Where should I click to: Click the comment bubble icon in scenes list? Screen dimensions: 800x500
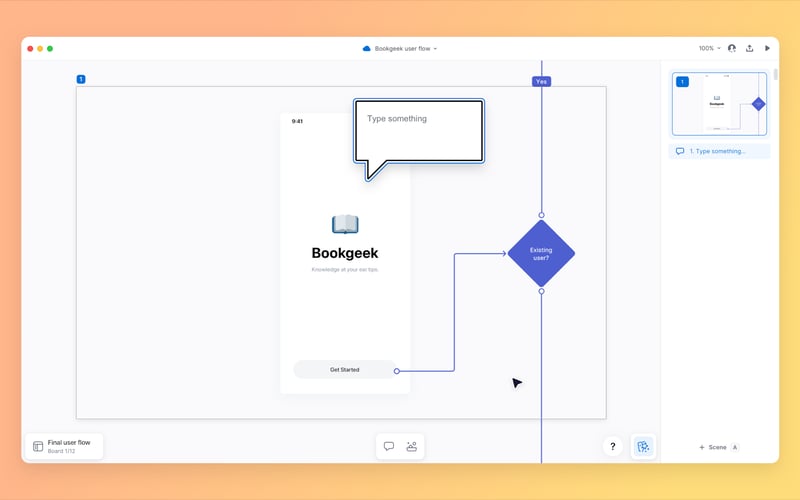[680, 152]
